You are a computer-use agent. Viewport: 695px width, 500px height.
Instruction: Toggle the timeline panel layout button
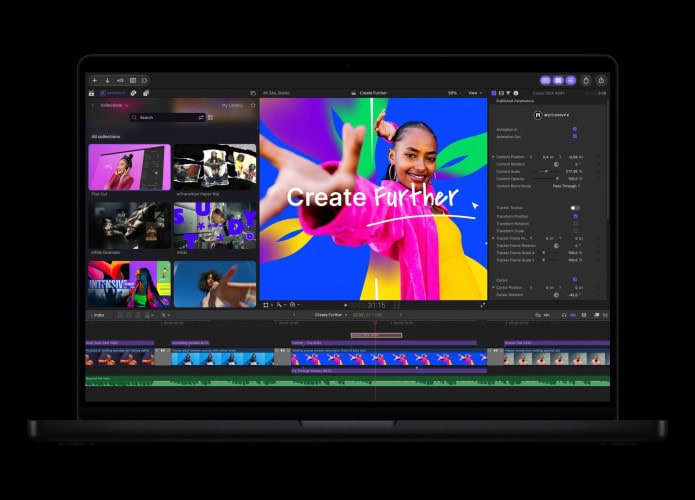[x=558, y=80]
